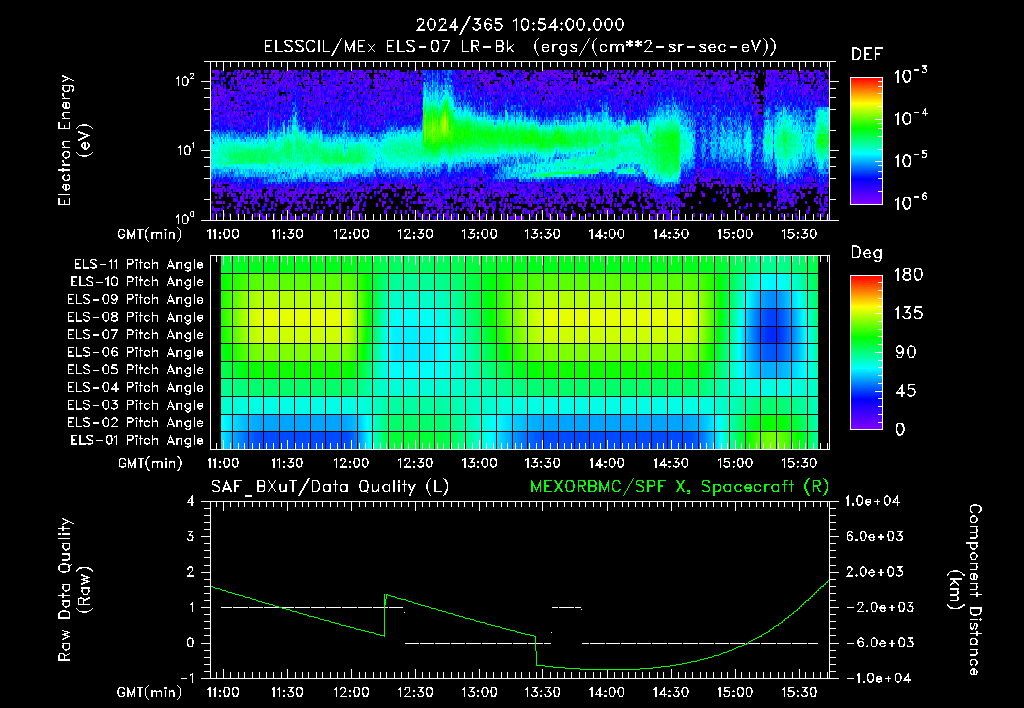
Task: Click ELS-04 Pitch Angle row label
Action: pos(136,387)
